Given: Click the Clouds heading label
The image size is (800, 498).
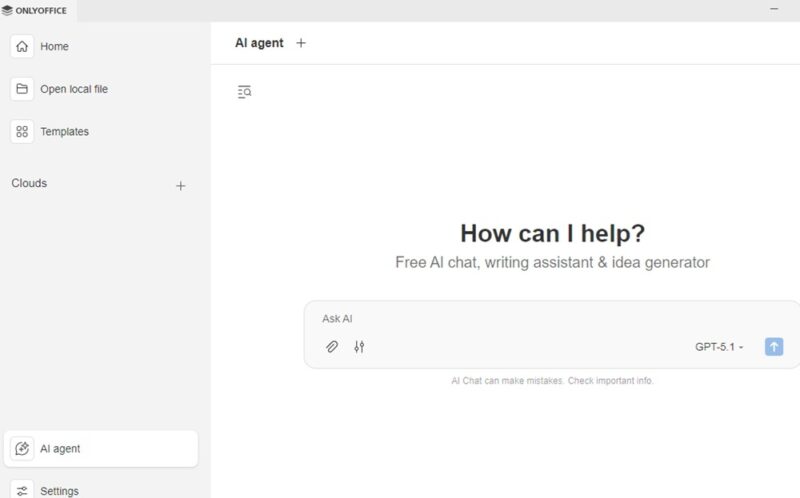Looking at the screenshot, I should point(29,183).
